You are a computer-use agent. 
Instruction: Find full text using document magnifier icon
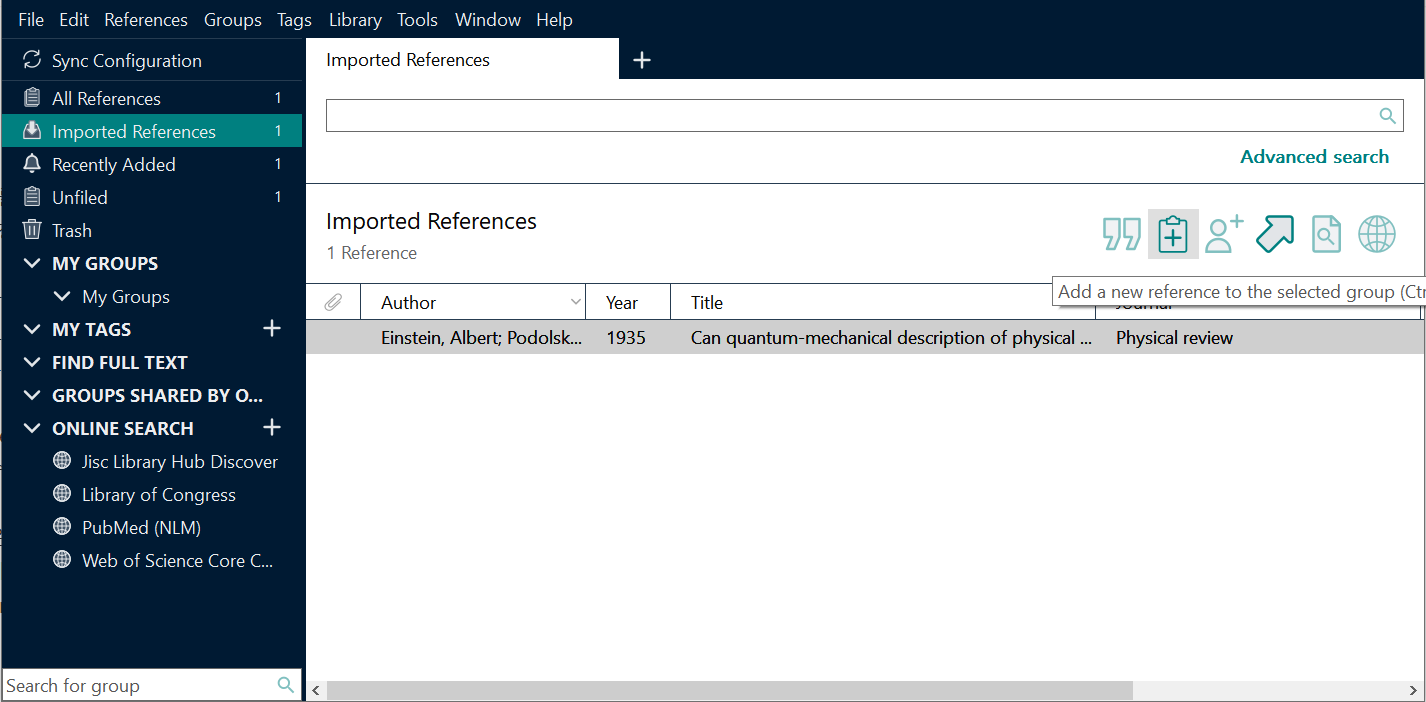pos(1326,234)
